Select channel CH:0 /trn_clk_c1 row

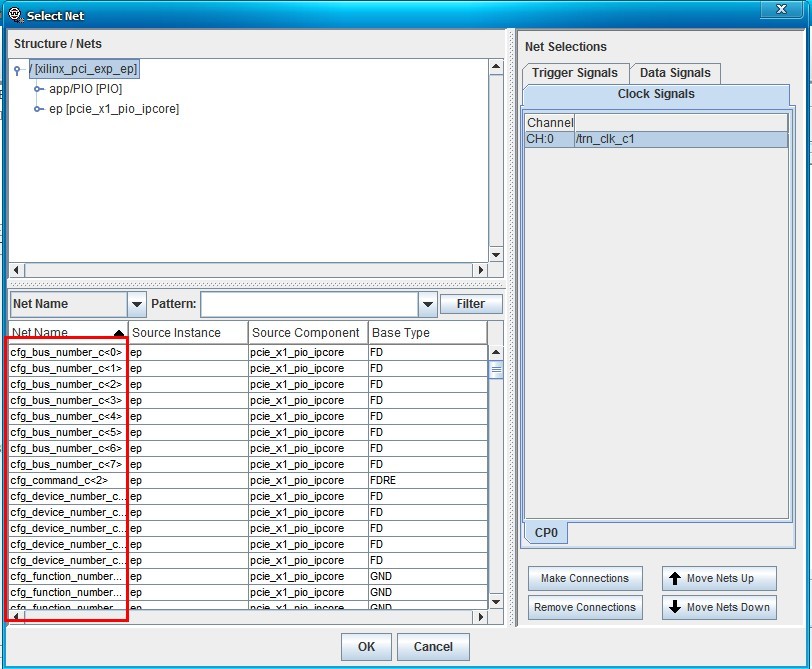[656, 139]
